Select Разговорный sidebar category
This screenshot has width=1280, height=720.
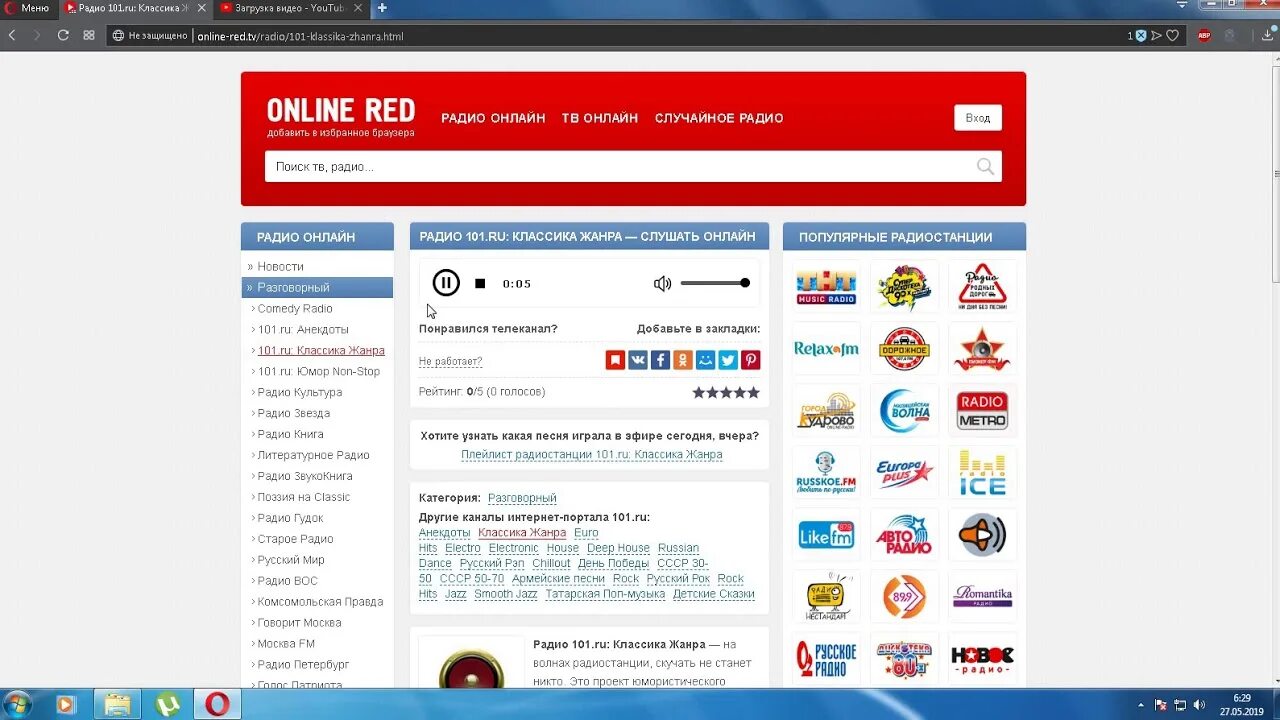[x=317, y=288]
